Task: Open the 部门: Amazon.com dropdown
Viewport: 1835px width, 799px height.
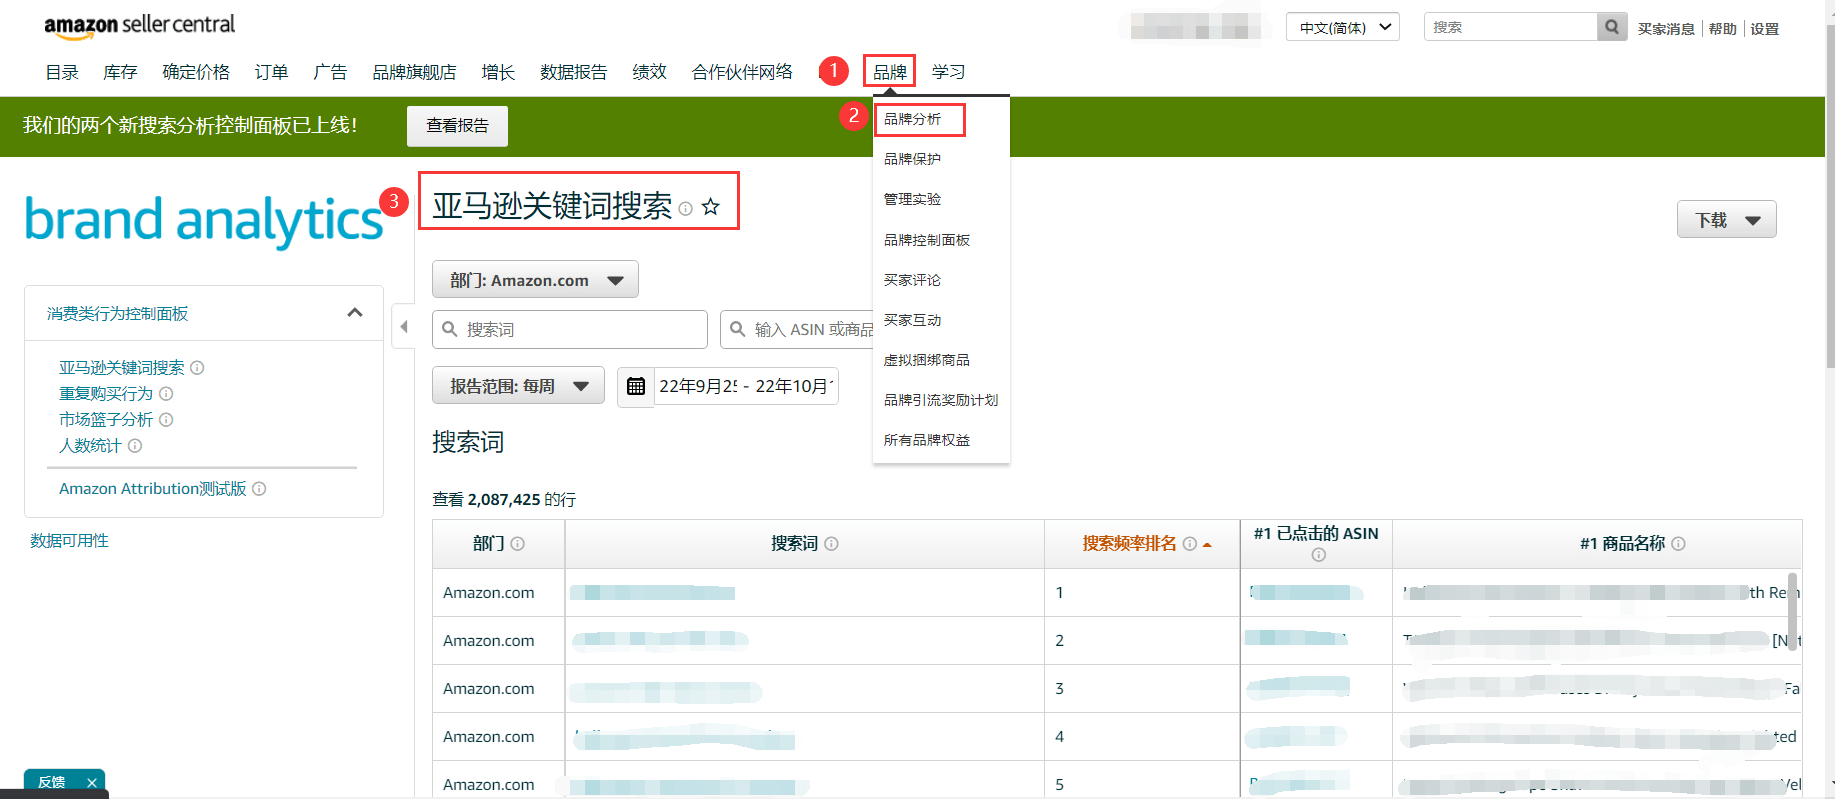Action: pyautogui.click(x=535, y=280)
